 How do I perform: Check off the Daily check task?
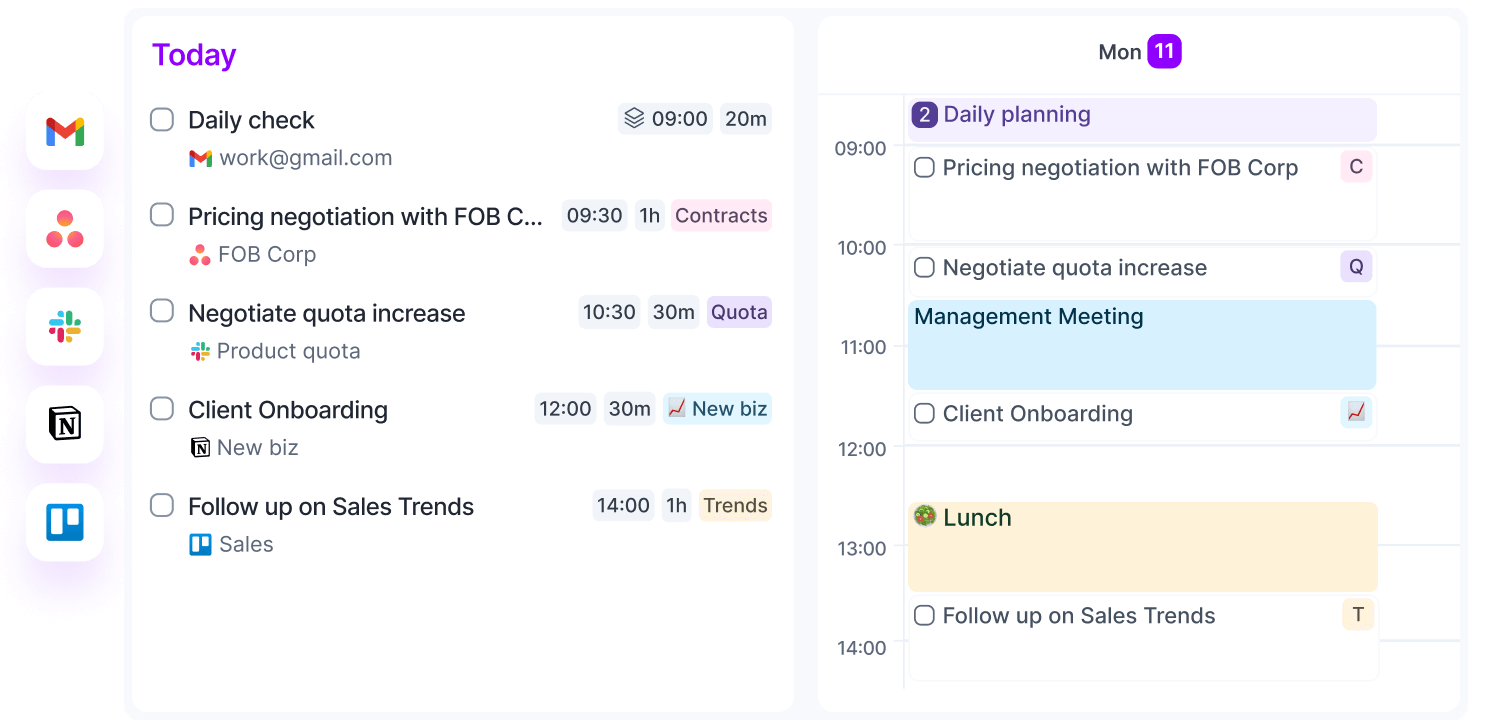[162, 119]
